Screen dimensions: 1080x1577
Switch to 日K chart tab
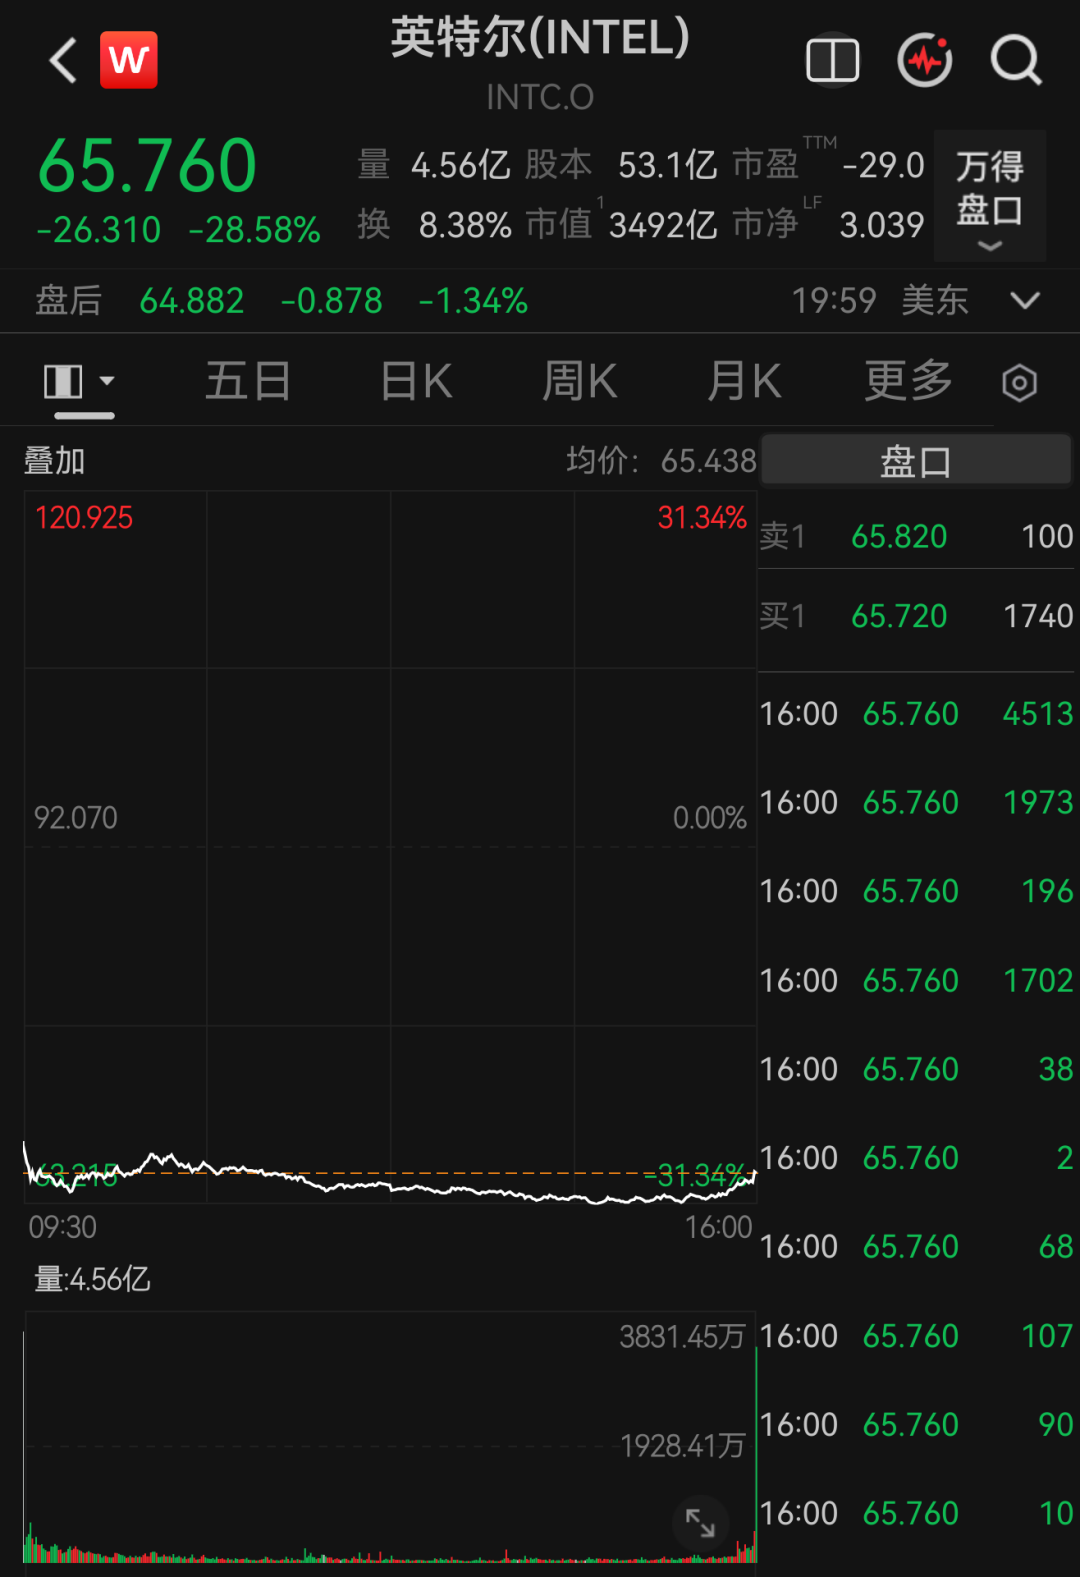pyautogui.click(x=417, y=381)
